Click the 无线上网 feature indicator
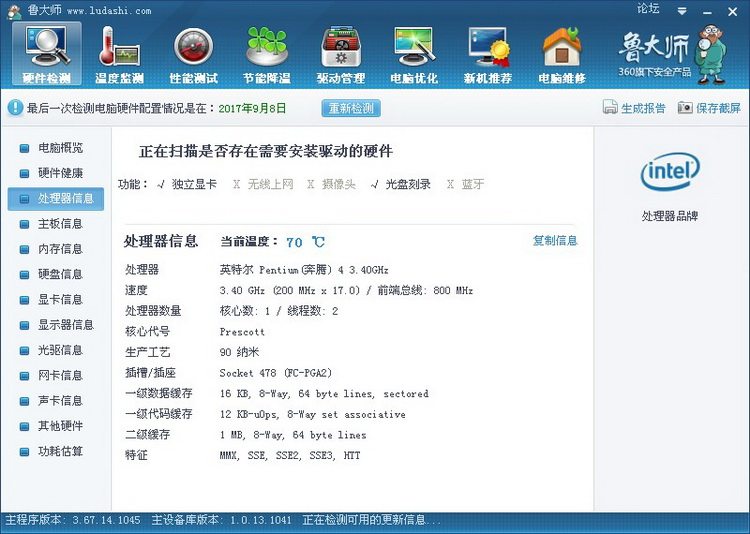The height and width of the screenshot is (534, 750). (263, 184)
